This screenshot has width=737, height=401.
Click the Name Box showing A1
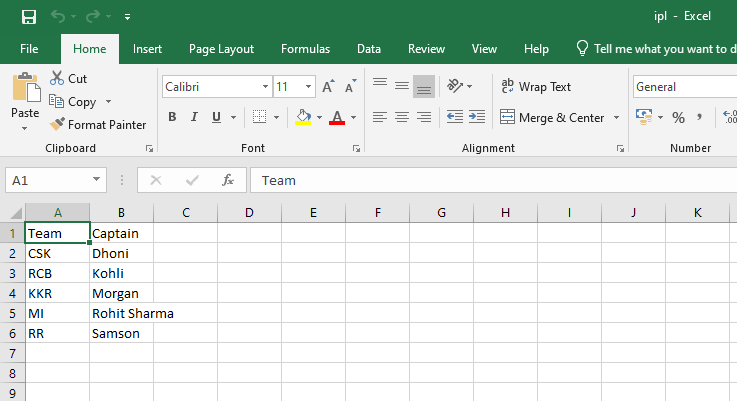tap(49, 180)
